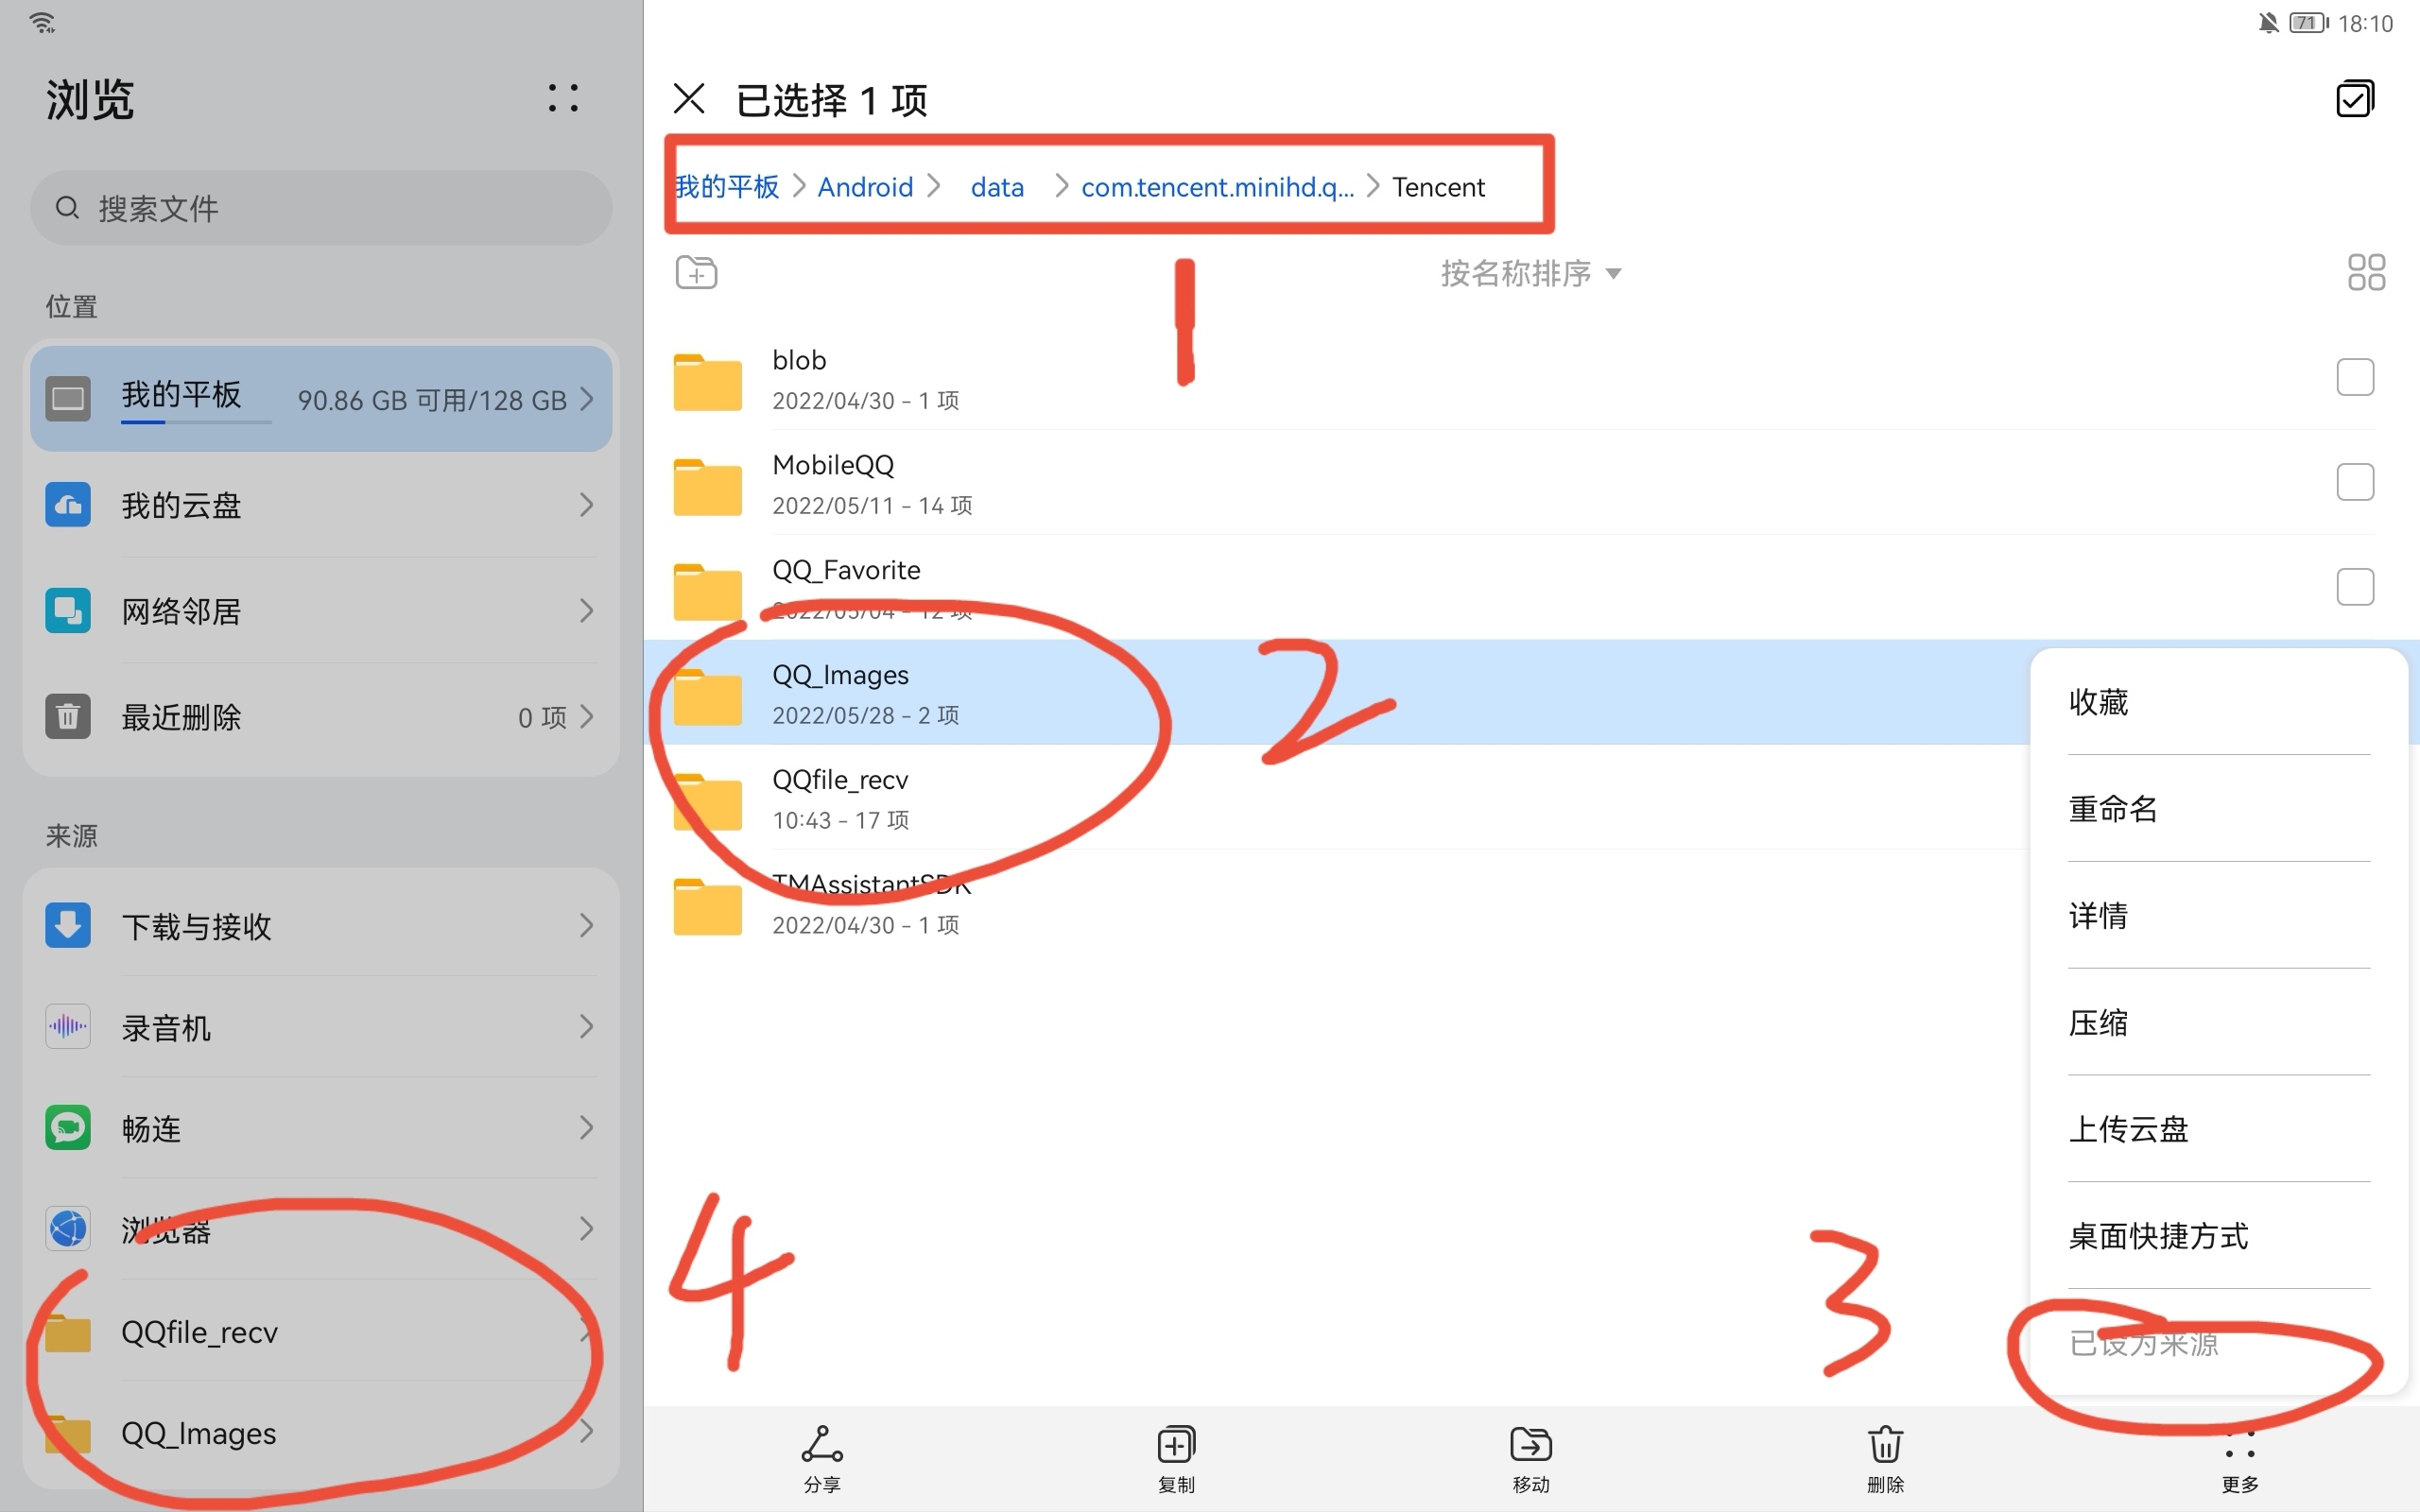Open the blob folder icon

tap(707, 381)
